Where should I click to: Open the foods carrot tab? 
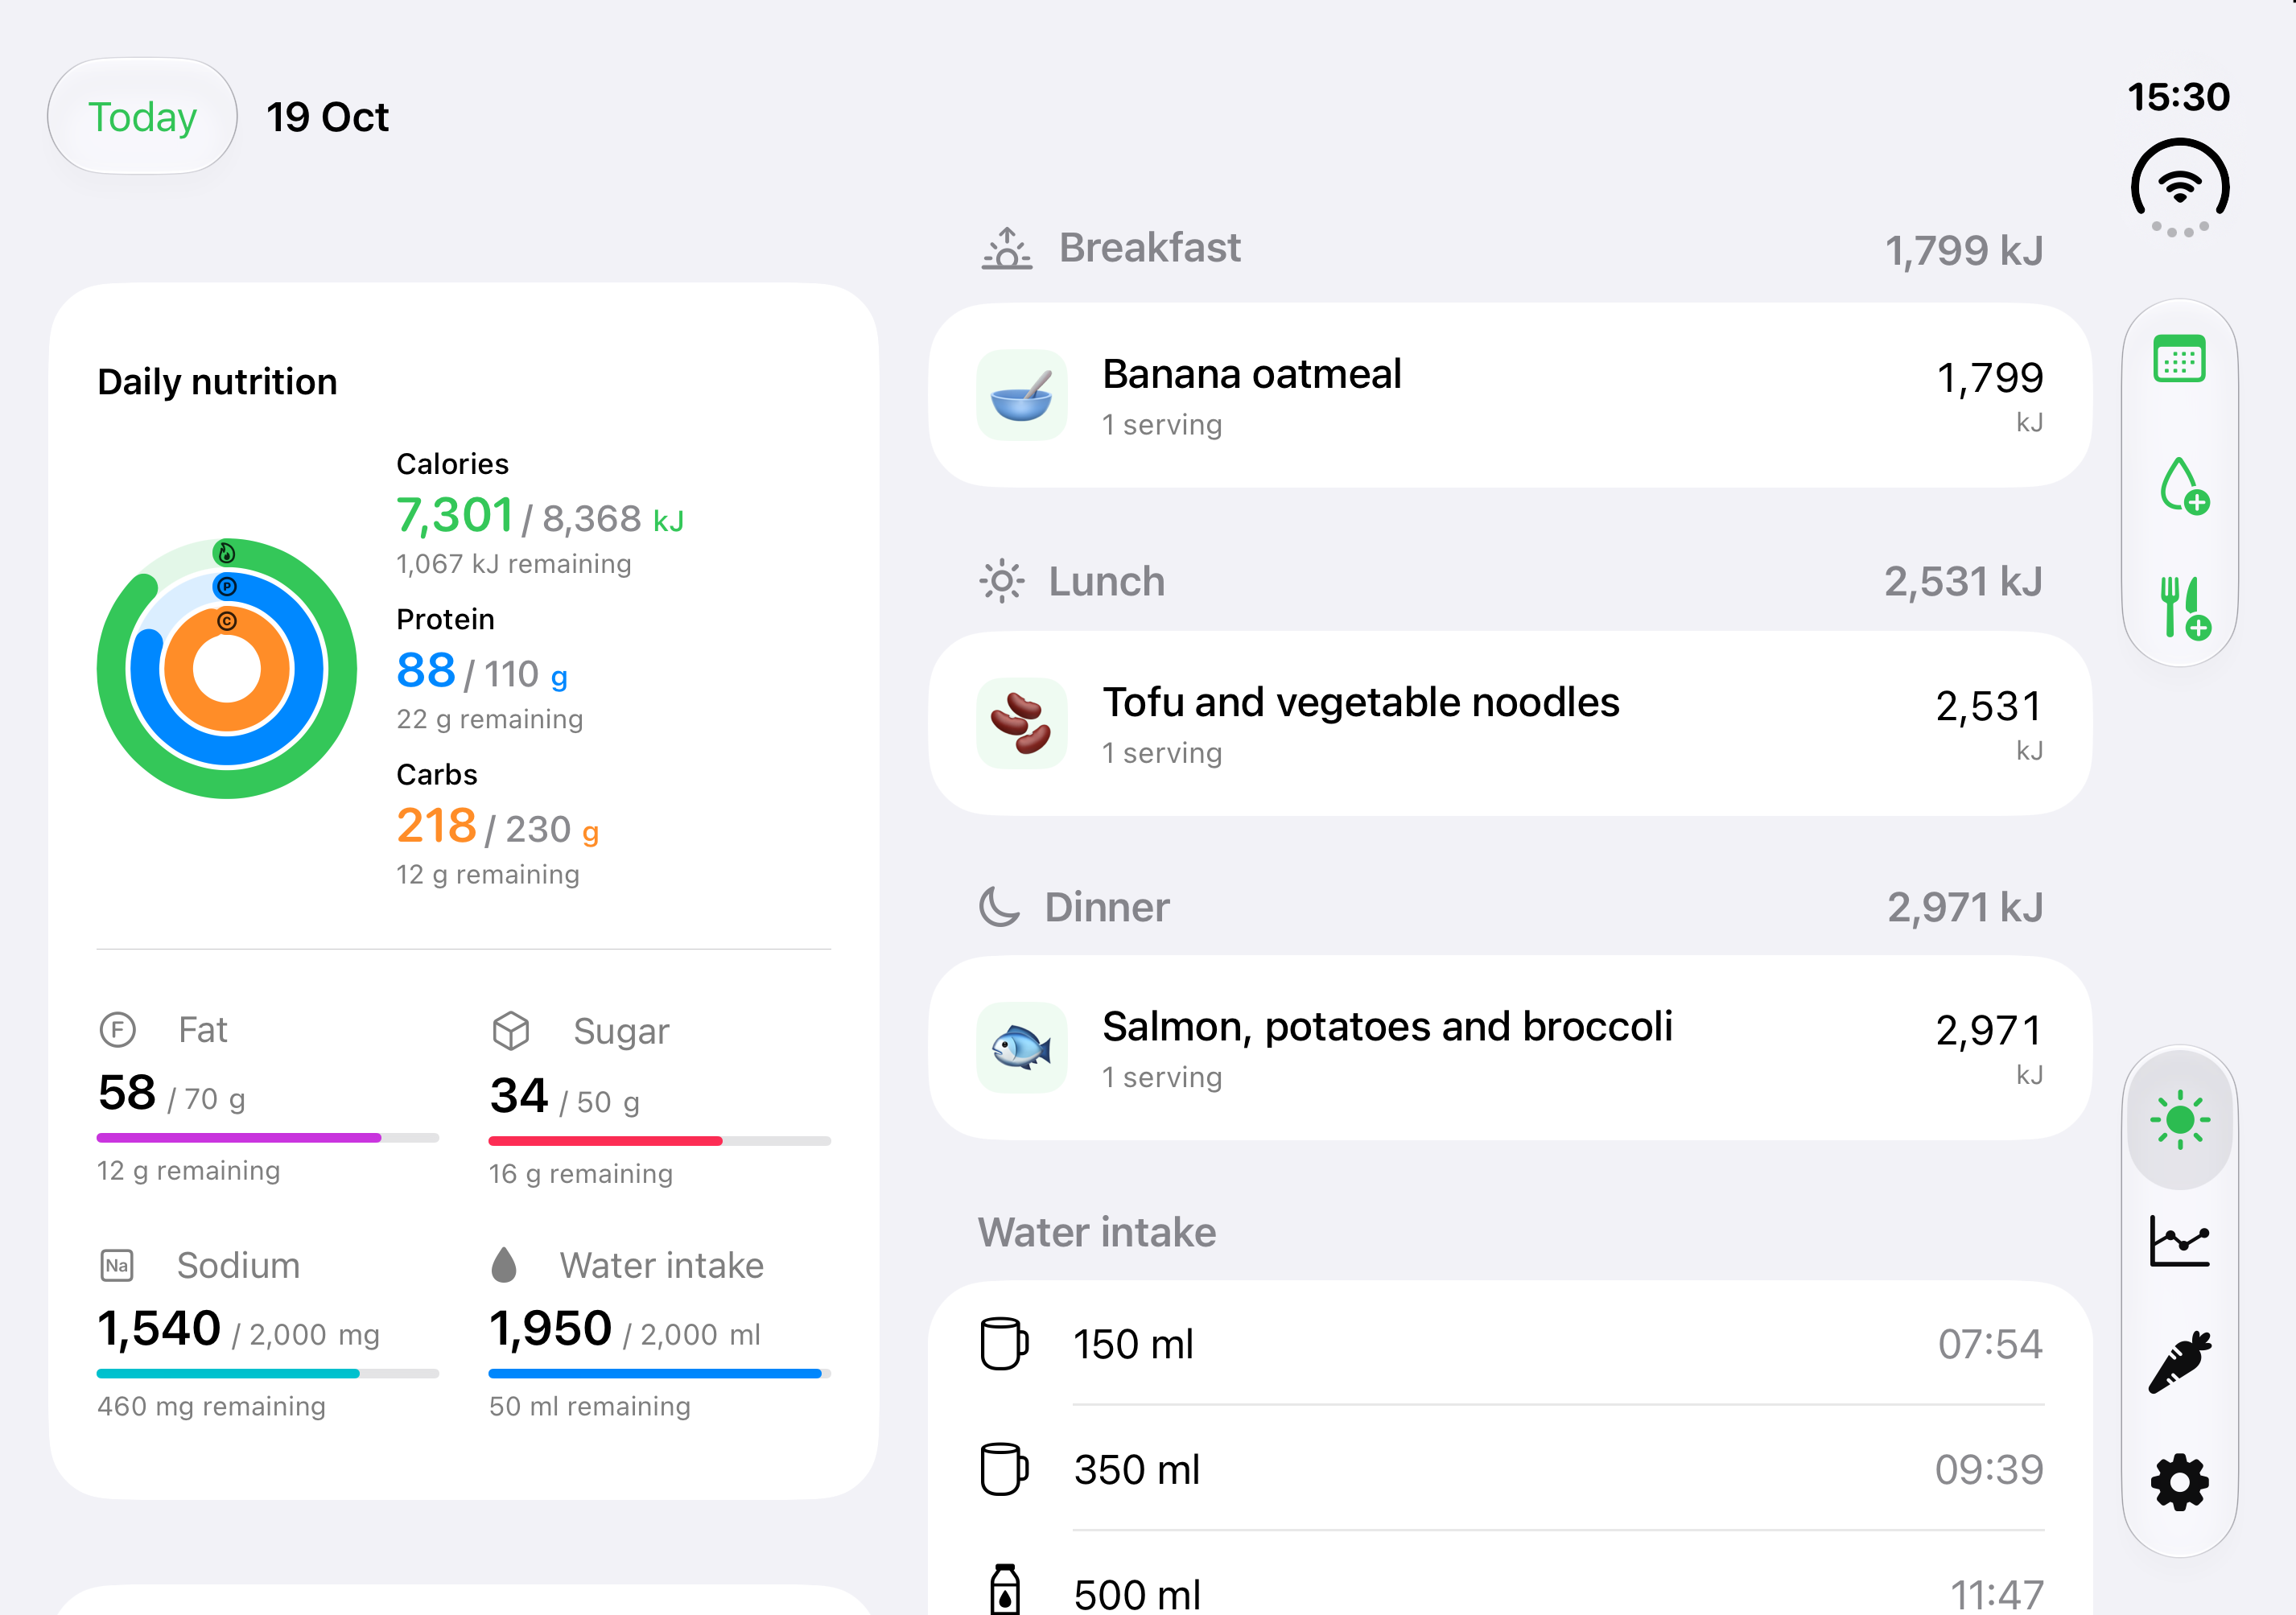click(2179, 1361)
